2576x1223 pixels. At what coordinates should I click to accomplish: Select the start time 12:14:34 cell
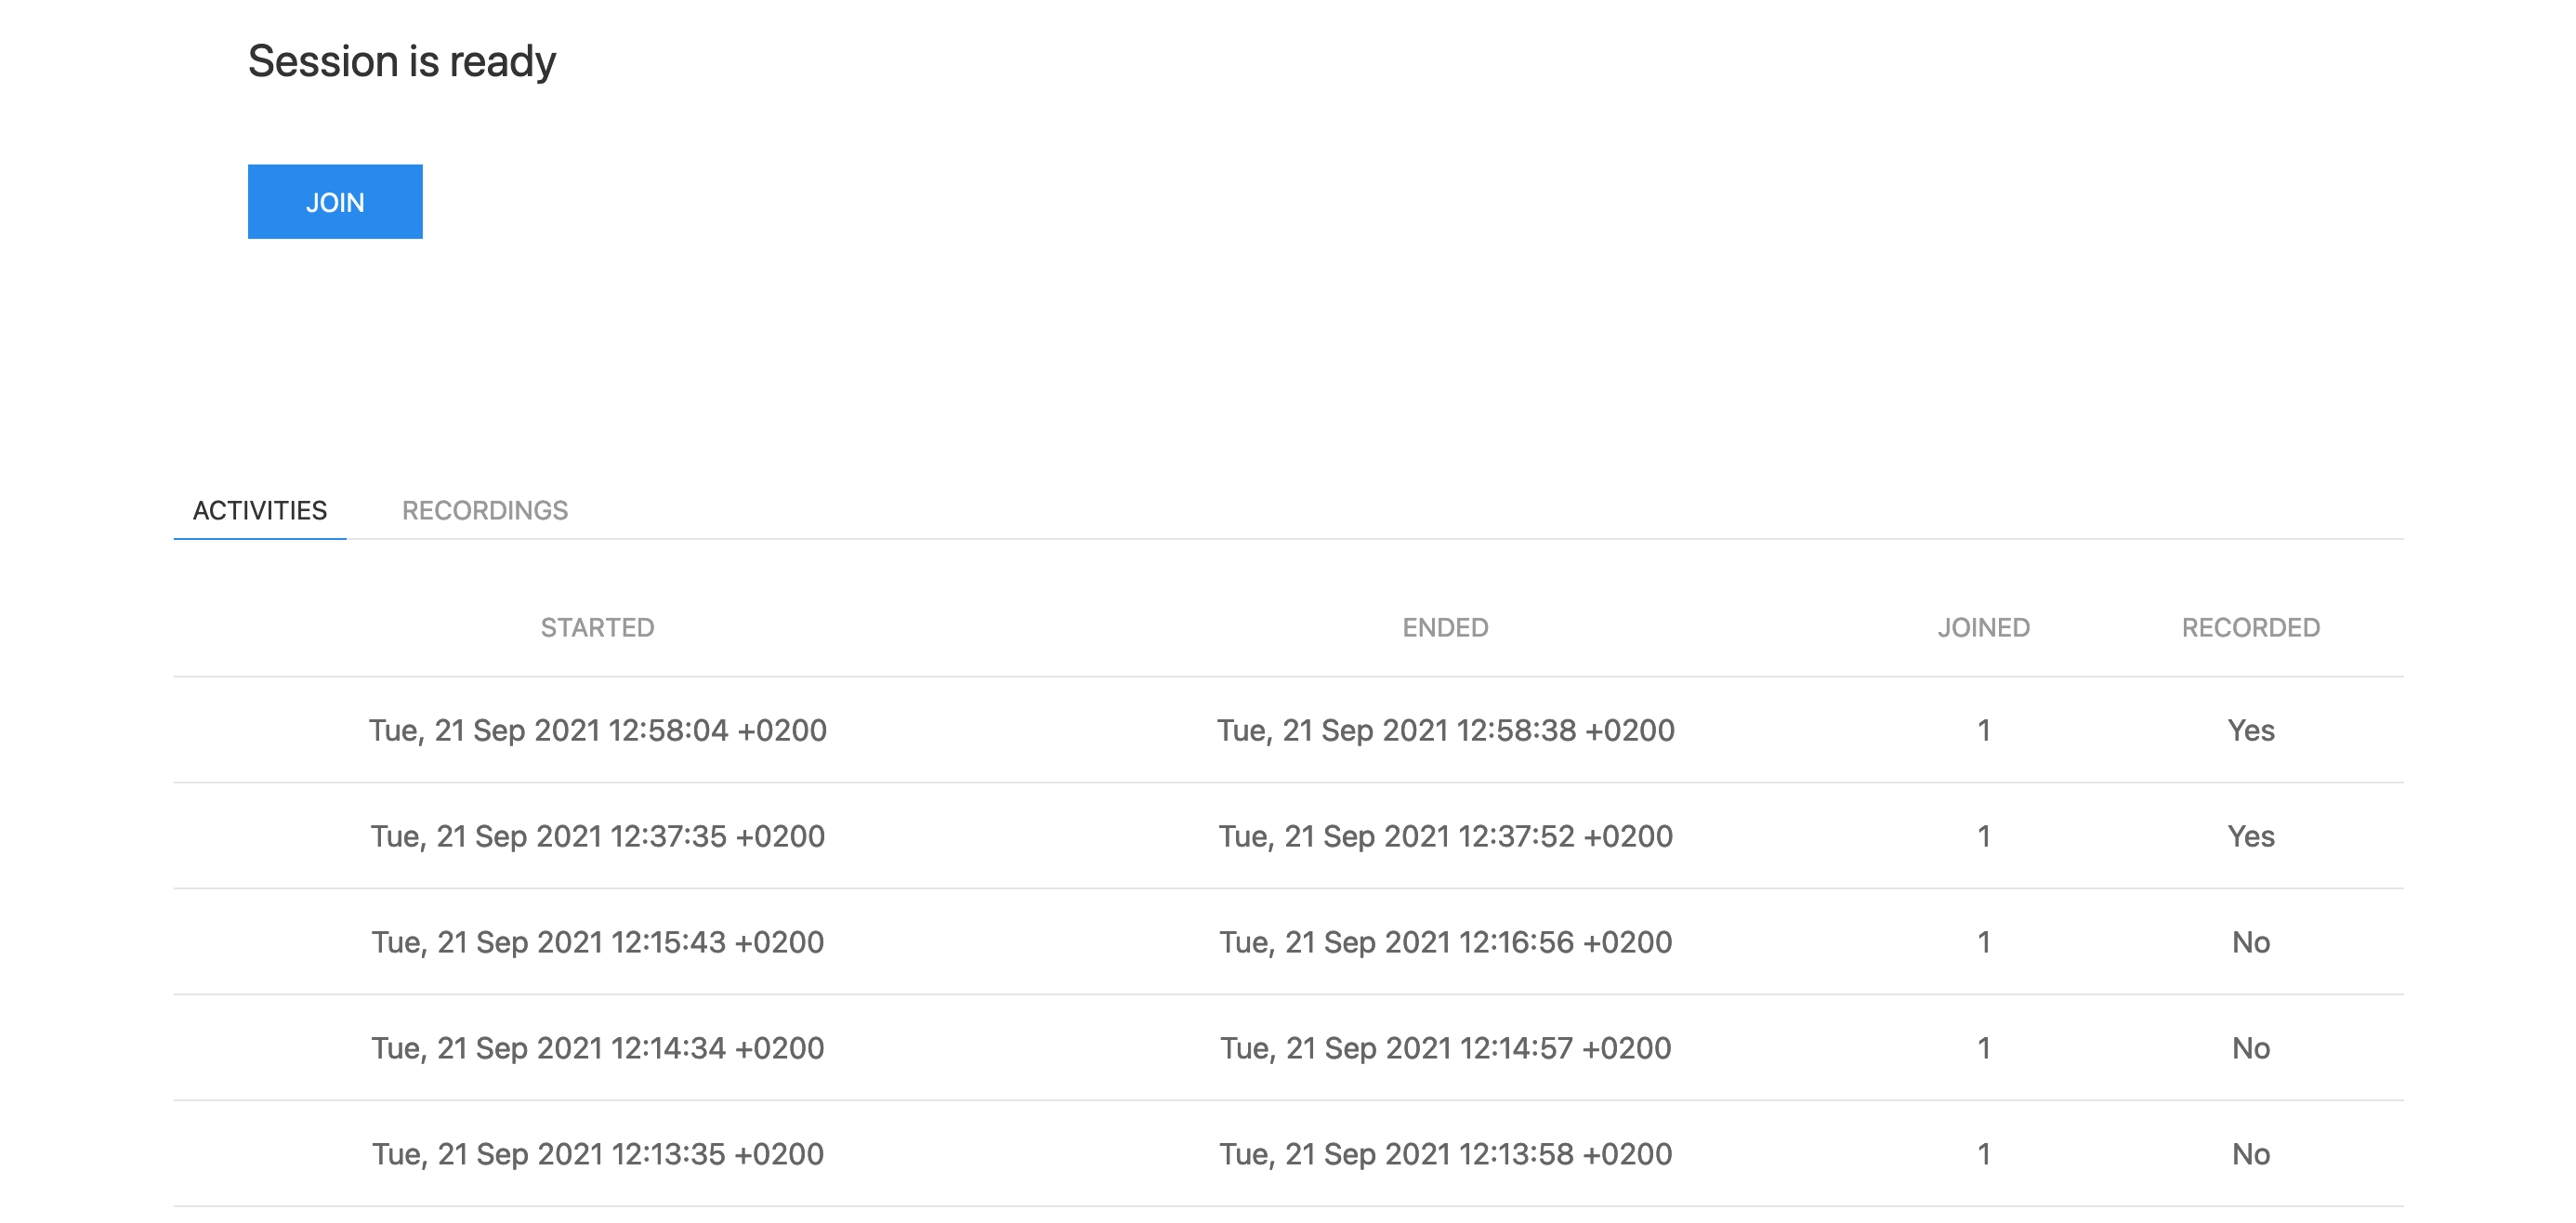pyautogui.click(x=598, y=1048)
